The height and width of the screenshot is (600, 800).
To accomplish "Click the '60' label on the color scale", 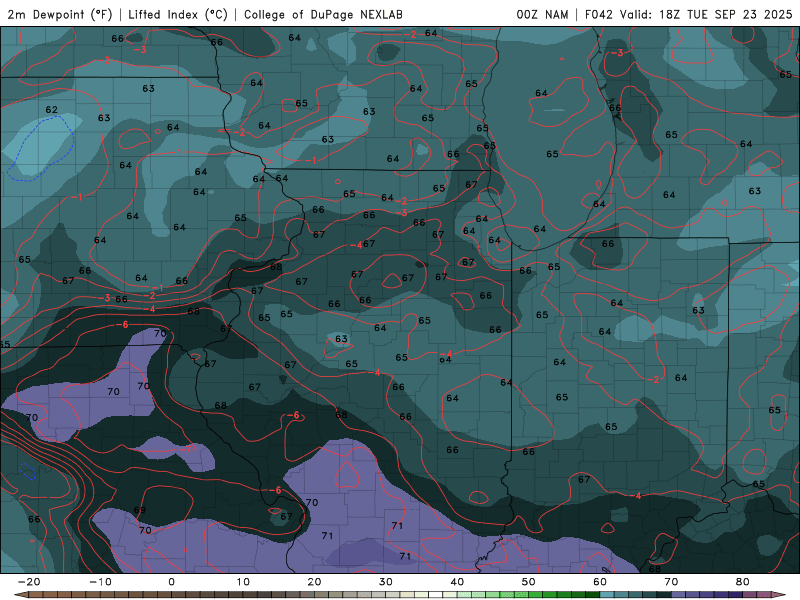I will coord(600,582).
